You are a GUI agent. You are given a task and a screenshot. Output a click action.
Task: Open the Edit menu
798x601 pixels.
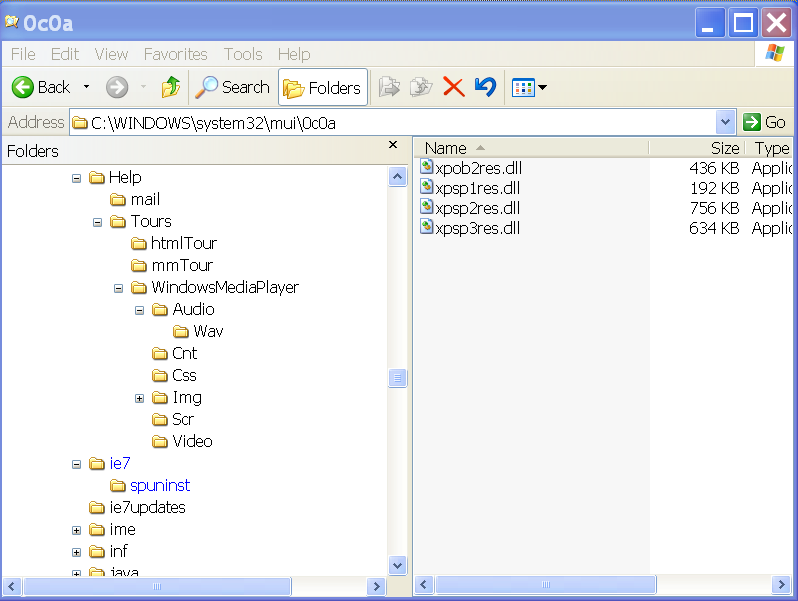click(x=65, y=54)
